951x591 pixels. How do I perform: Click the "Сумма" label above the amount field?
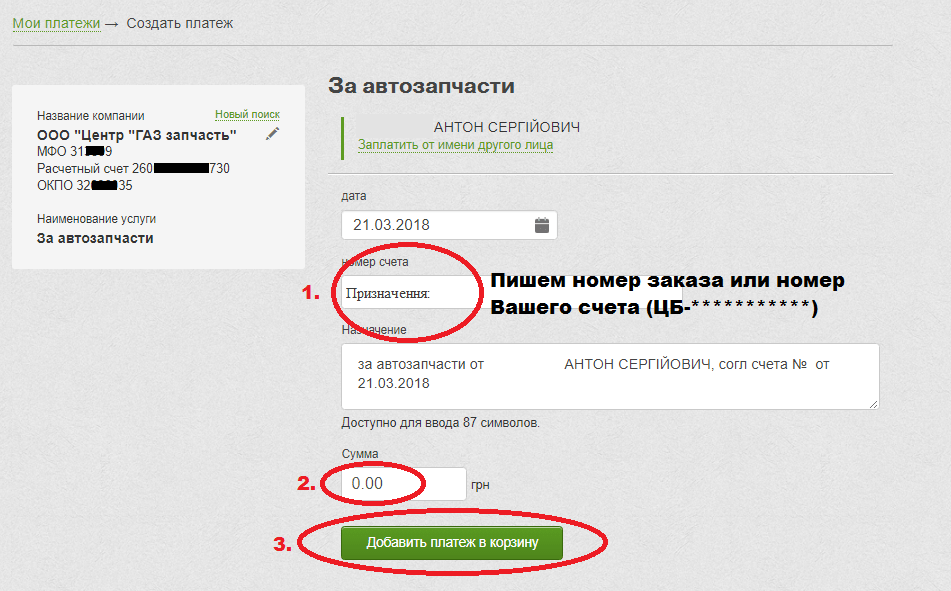click(361, 453)
